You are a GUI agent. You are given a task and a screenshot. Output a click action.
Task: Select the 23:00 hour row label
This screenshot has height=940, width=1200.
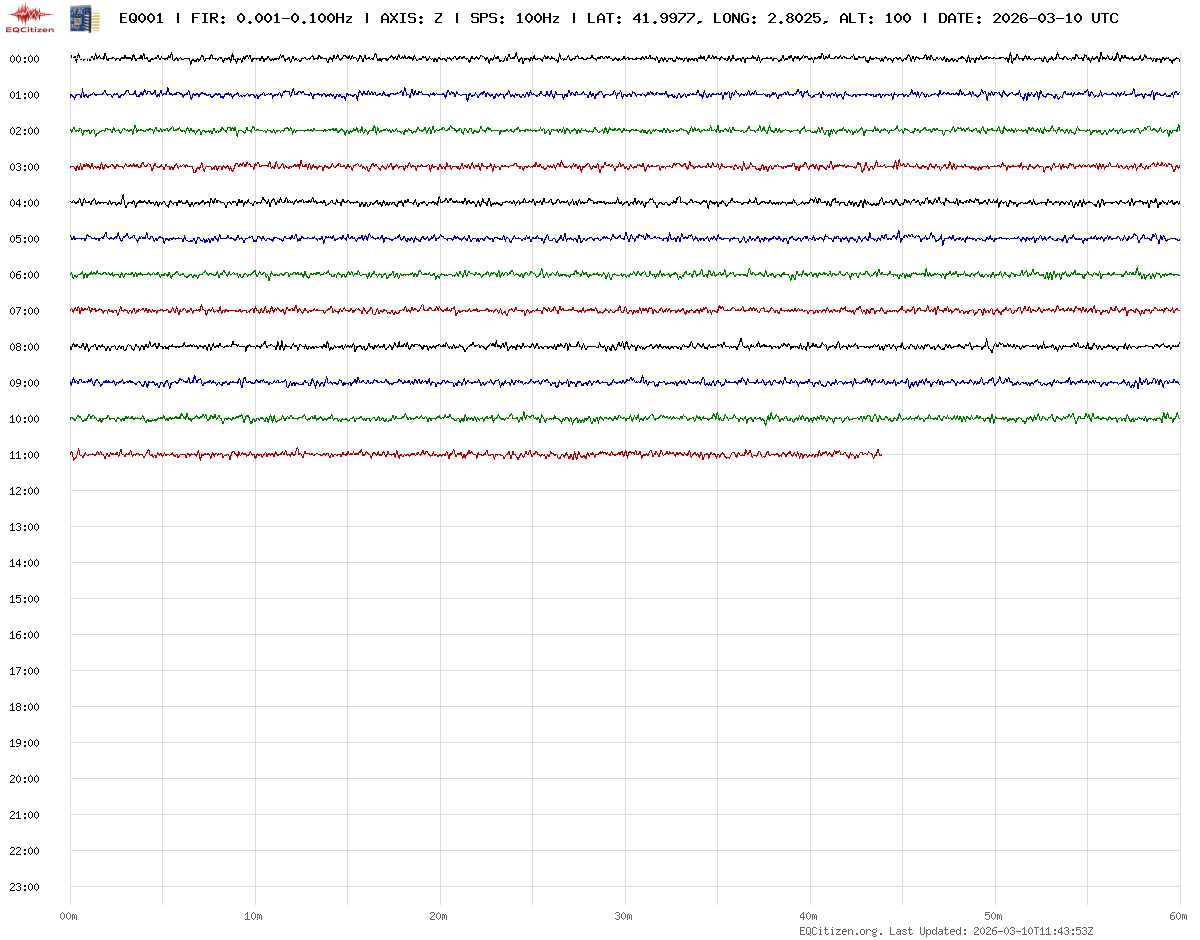24,887
